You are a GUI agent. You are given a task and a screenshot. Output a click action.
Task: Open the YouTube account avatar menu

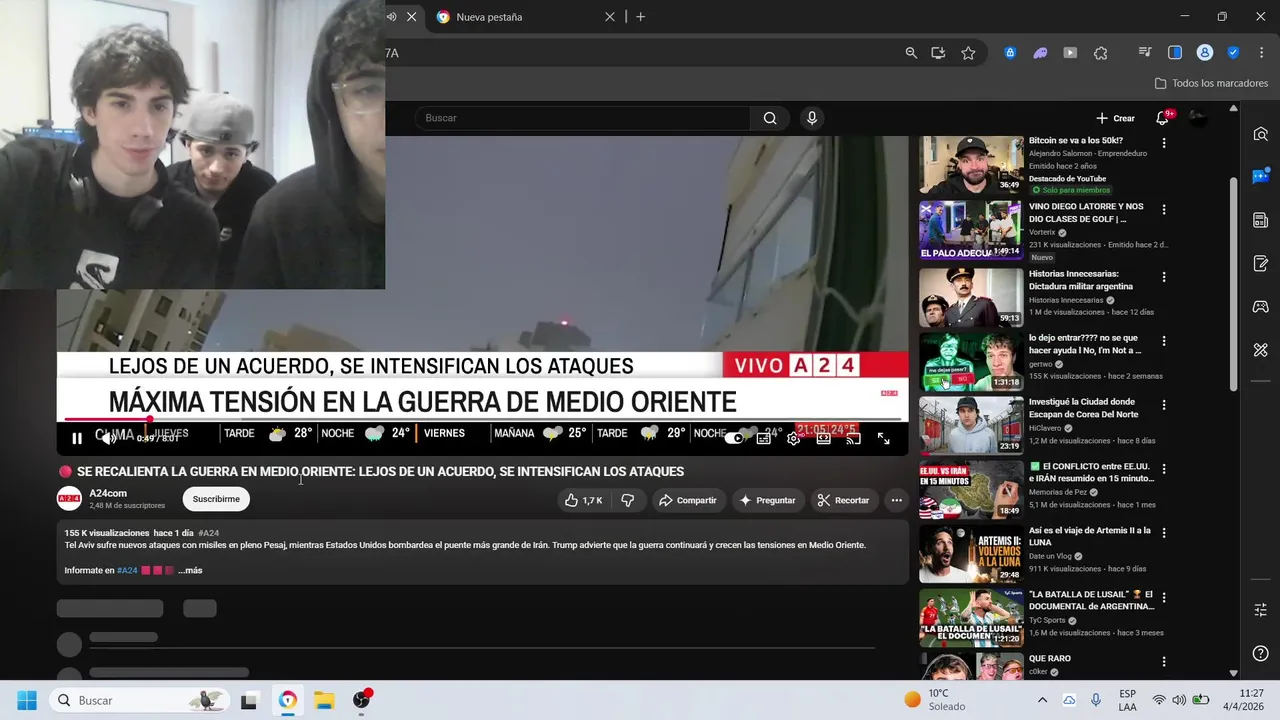[x=1198, y=118]
